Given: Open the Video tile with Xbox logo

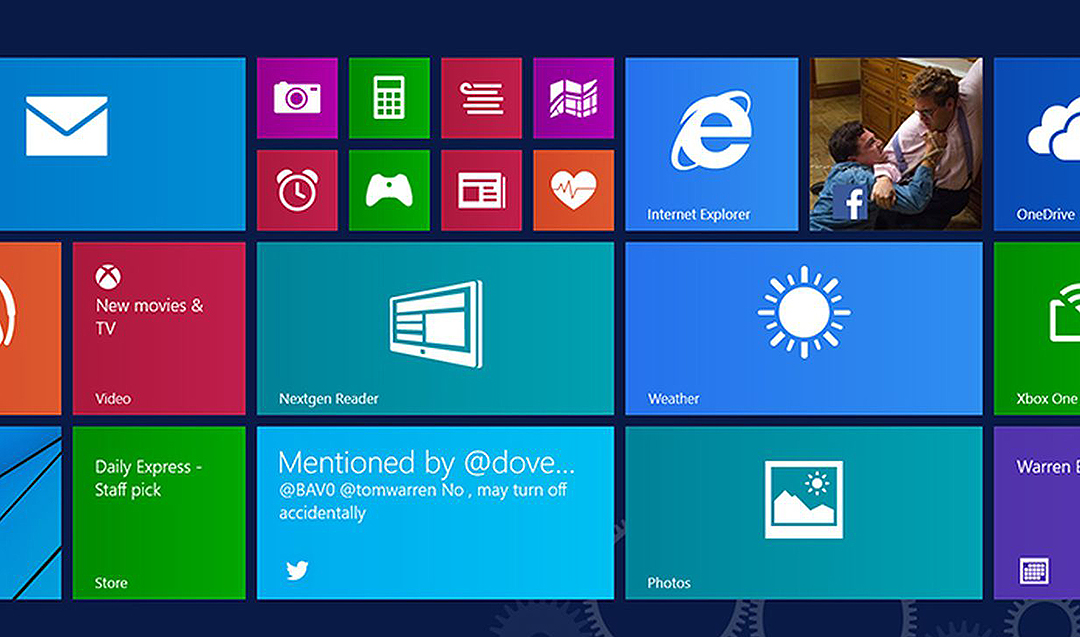Looking at the screenshot, I should [x=159, y=328].
